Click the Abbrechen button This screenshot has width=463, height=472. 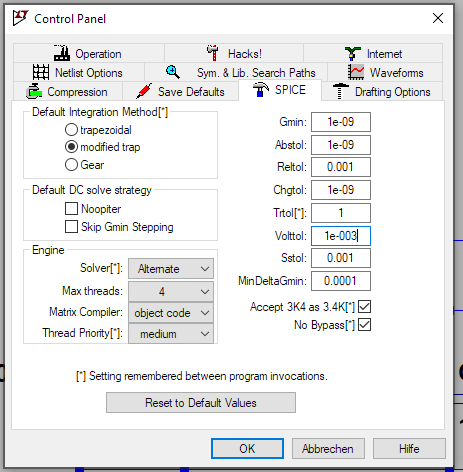click(x=328, y=449)
